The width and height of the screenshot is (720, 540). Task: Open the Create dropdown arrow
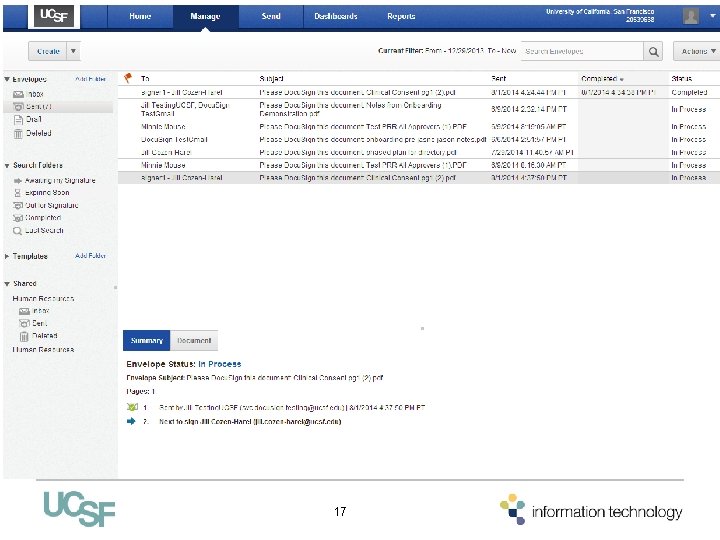point(73,51)
